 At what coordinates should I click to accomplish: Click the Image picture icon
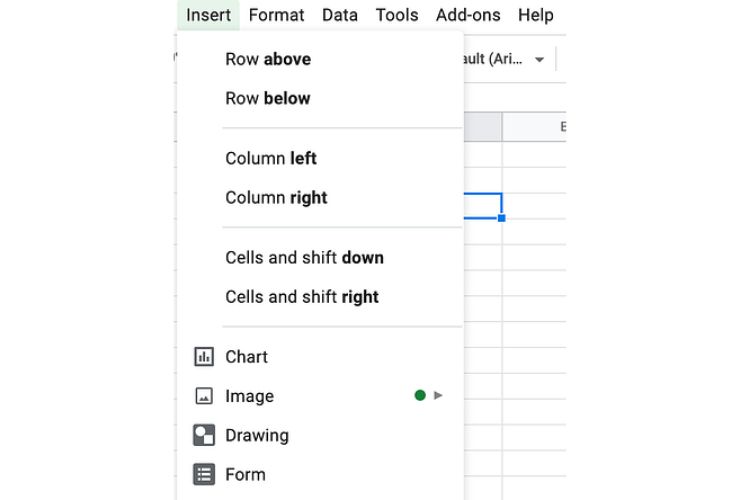click(204, 396)
